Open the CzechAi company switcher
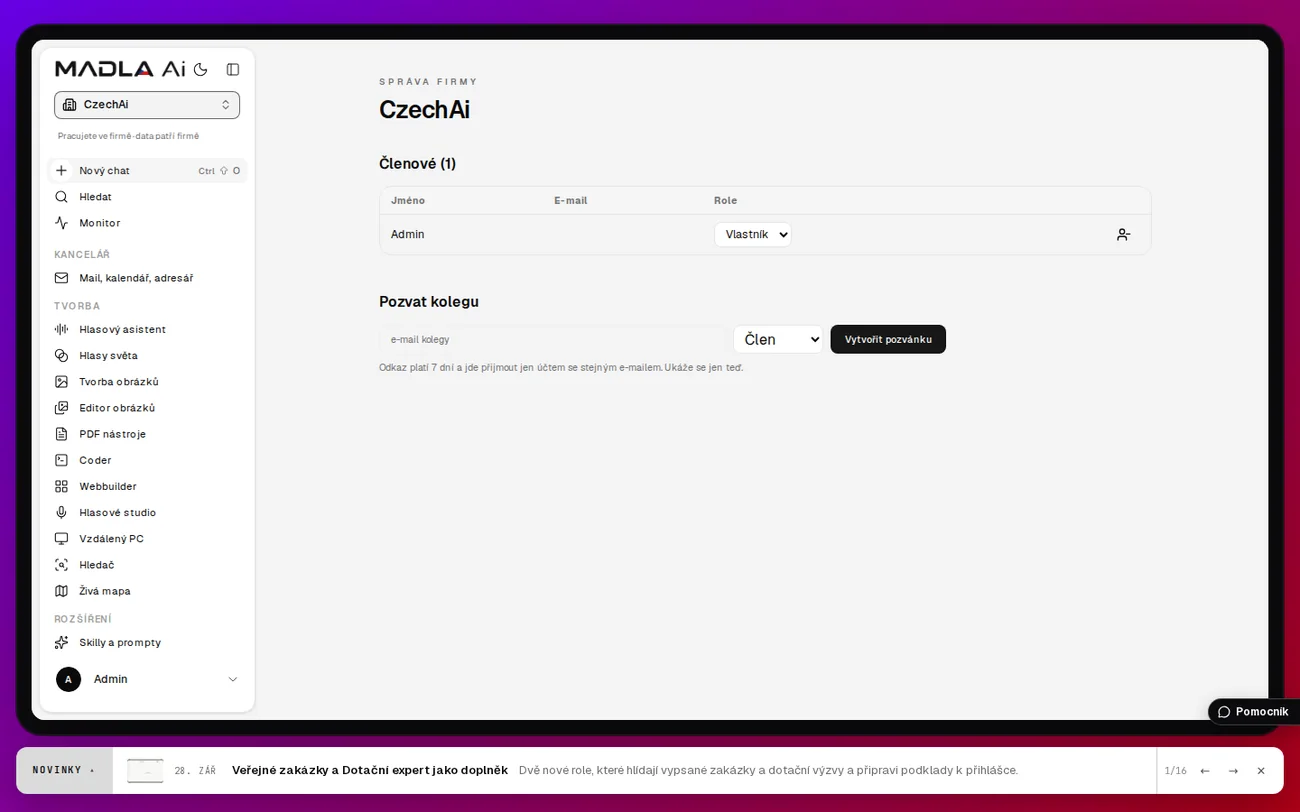1300x812 pixels. [x=147, y=105]
